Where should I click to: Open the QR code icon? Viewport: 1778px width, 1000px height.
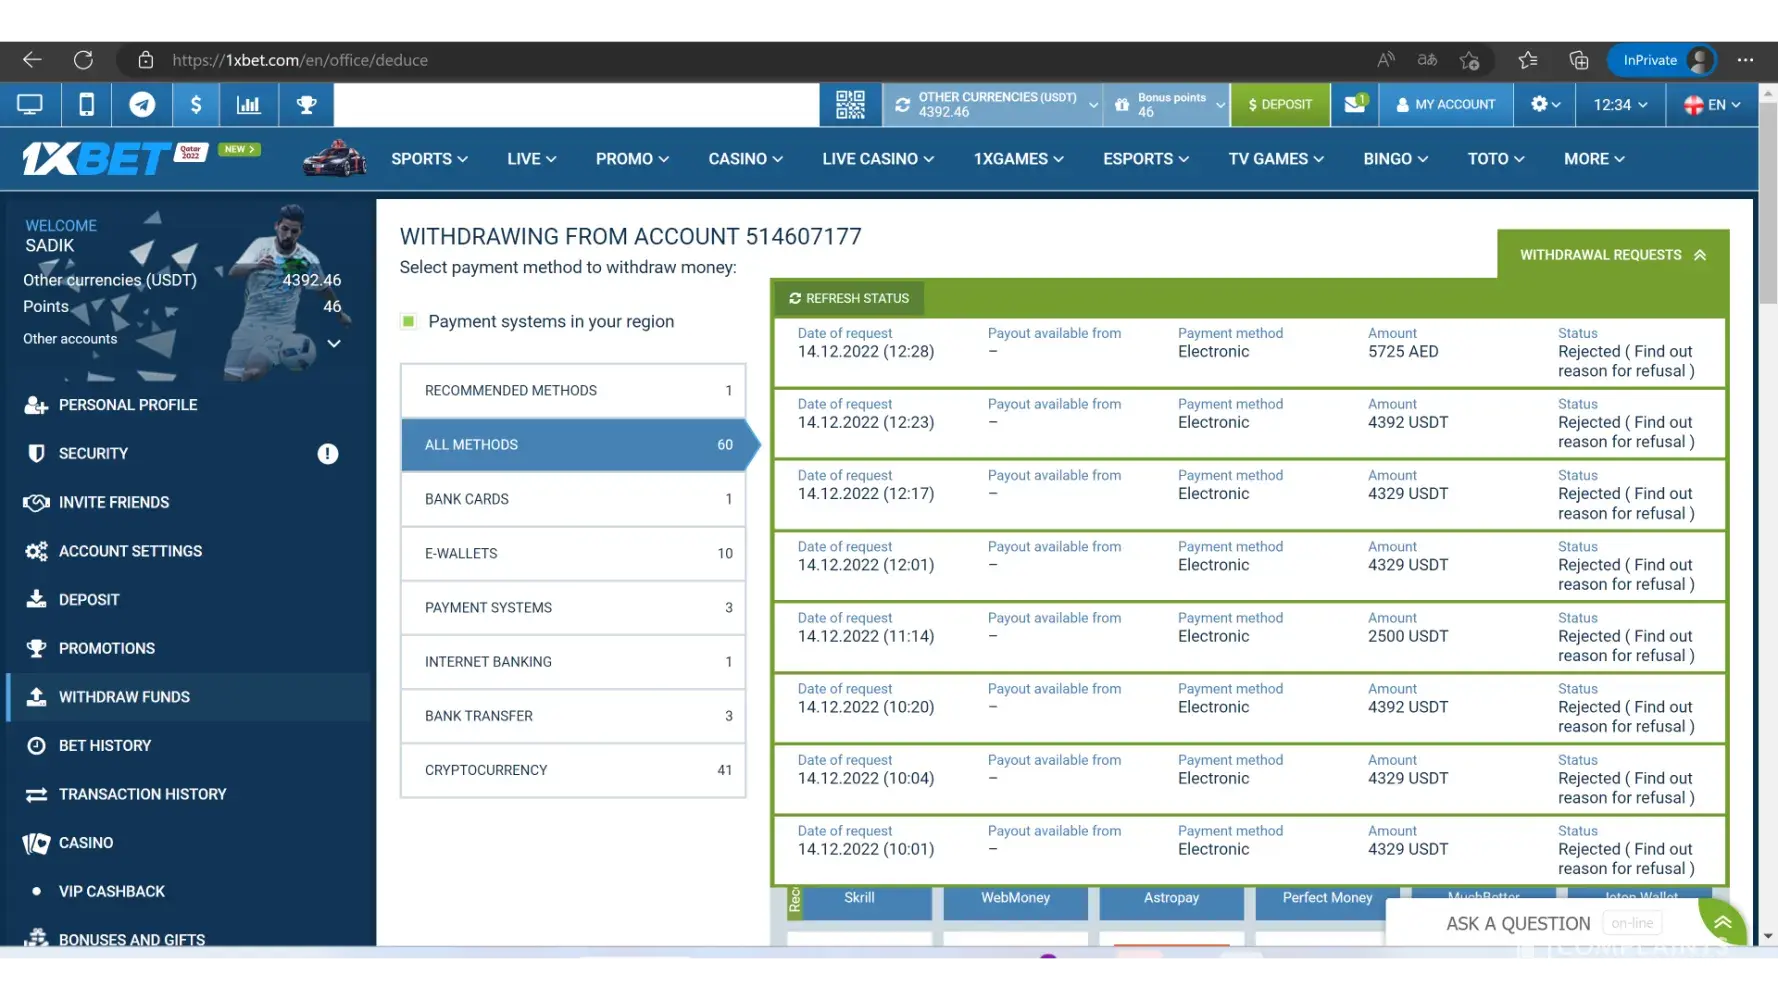tap(850, 105)
